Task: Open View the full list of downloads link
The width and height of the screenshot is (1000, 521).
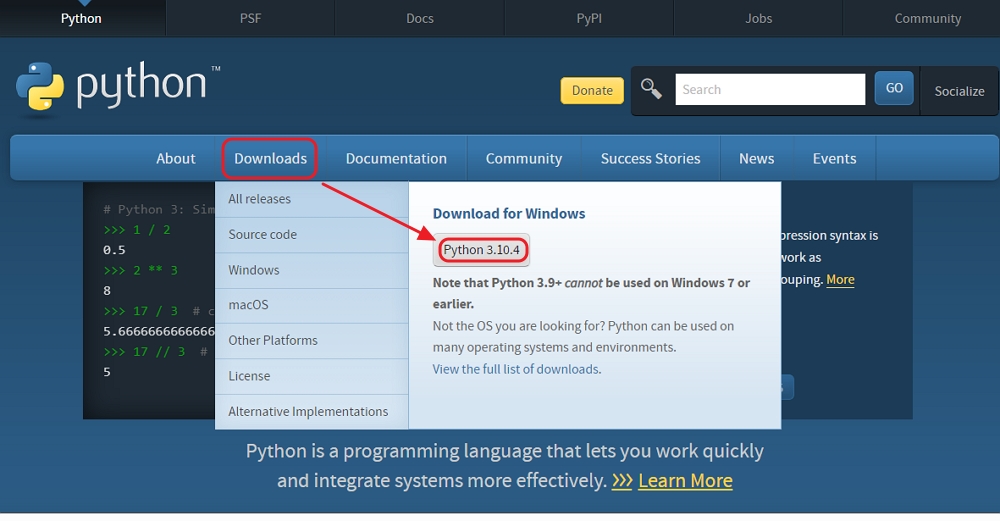Action: tap(515, 369)
